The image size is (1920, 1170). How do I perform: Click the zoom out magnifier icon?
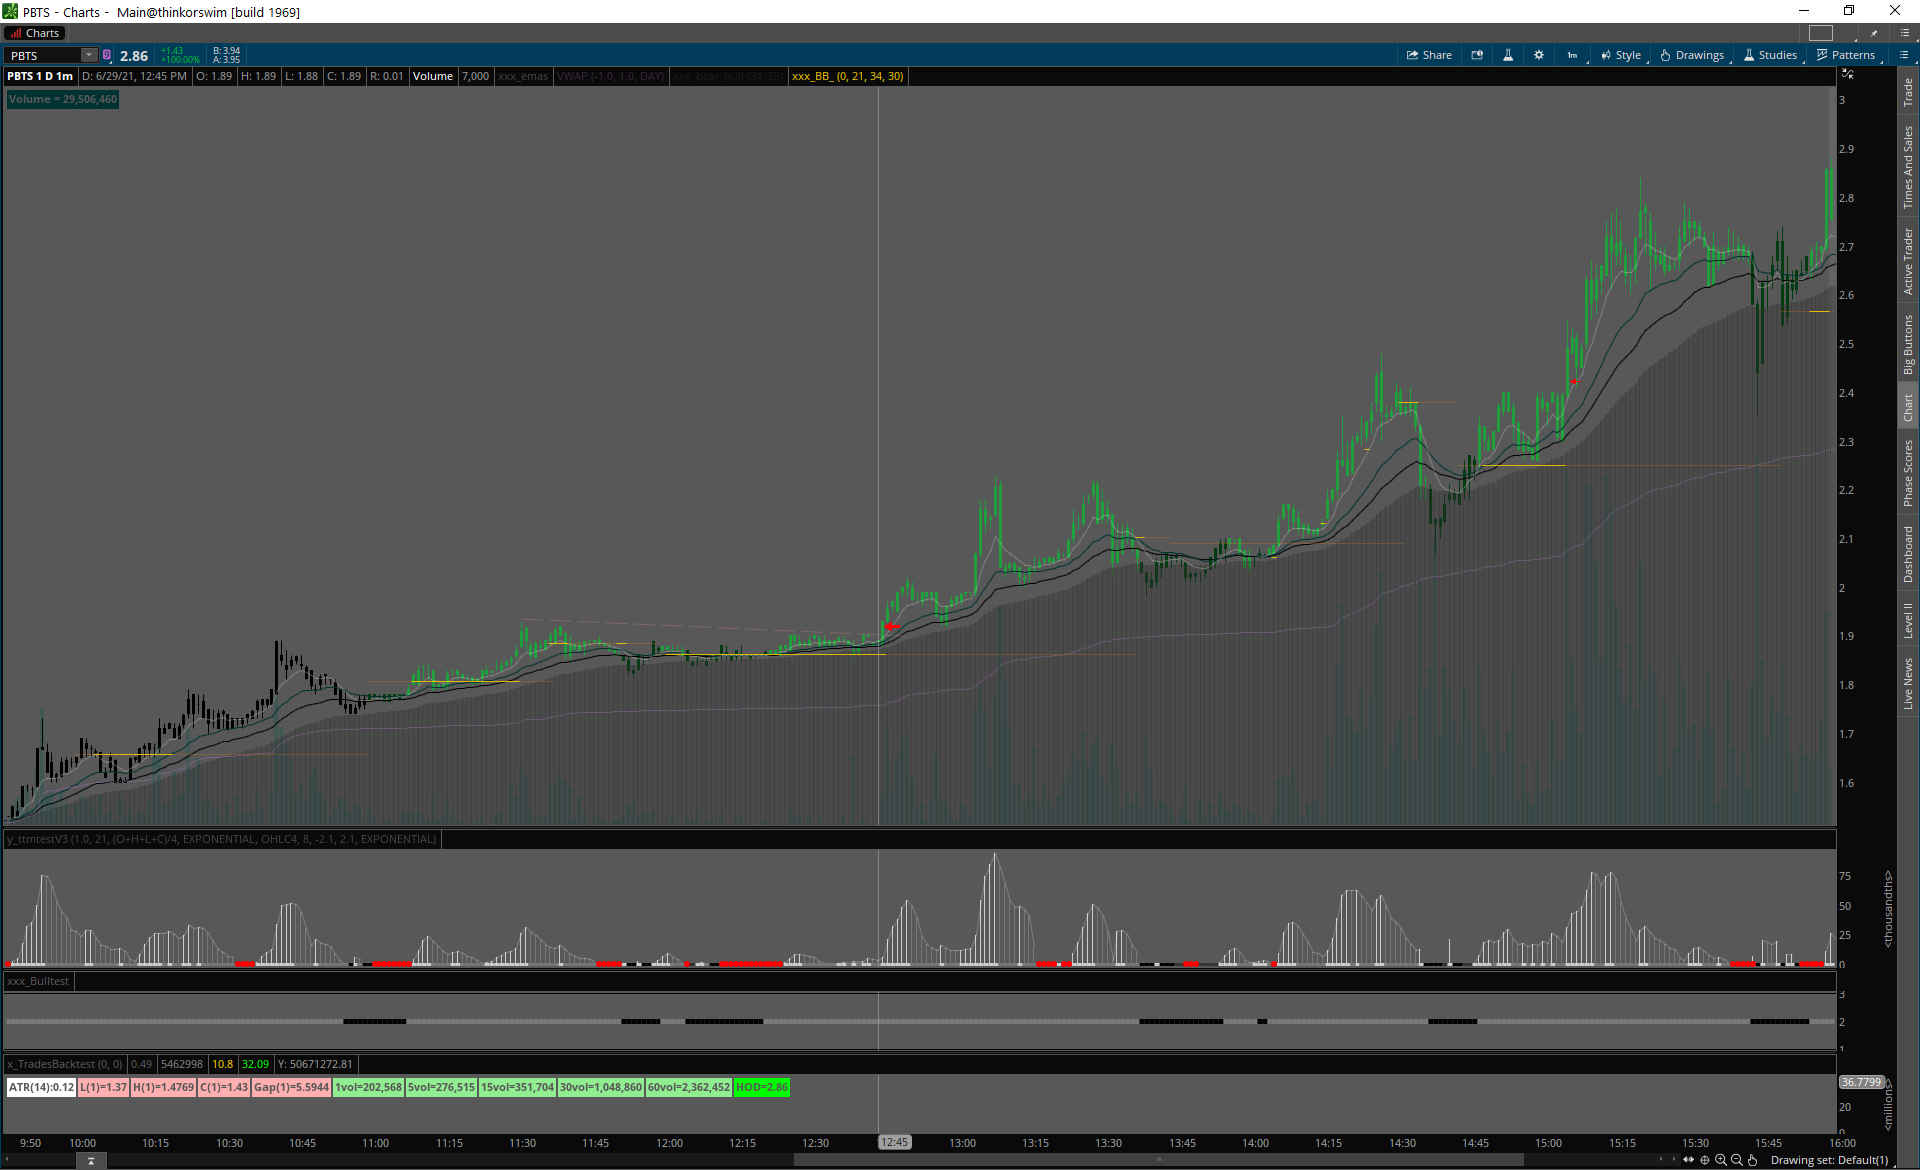(x=1736, y=1160)
